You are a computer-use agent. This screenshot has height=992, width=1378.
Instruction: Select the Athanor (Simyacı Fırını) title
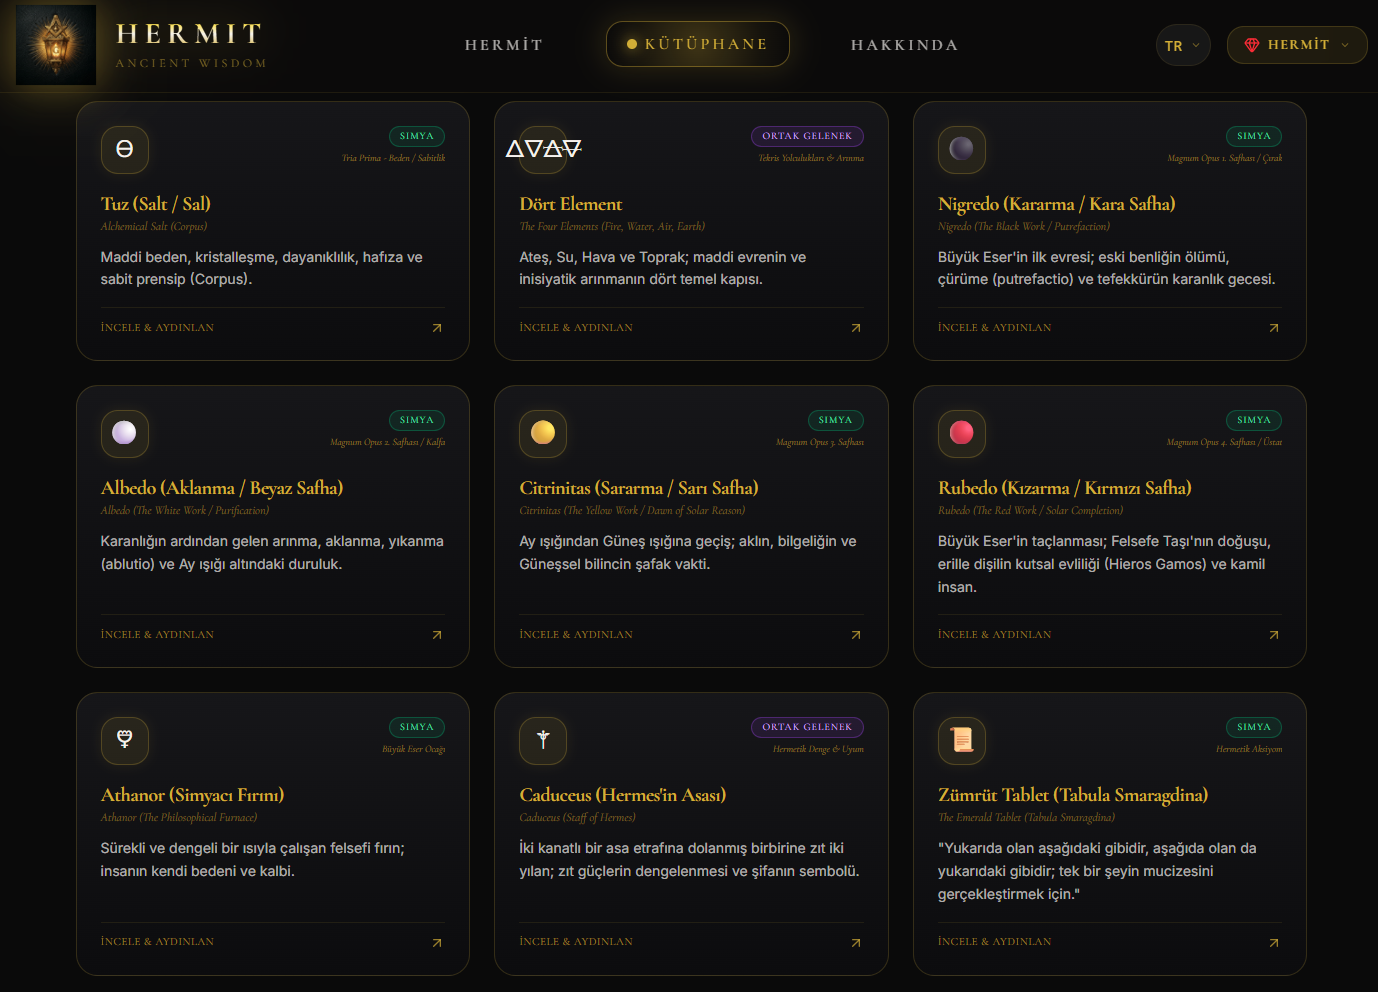[x=192, y=795]
